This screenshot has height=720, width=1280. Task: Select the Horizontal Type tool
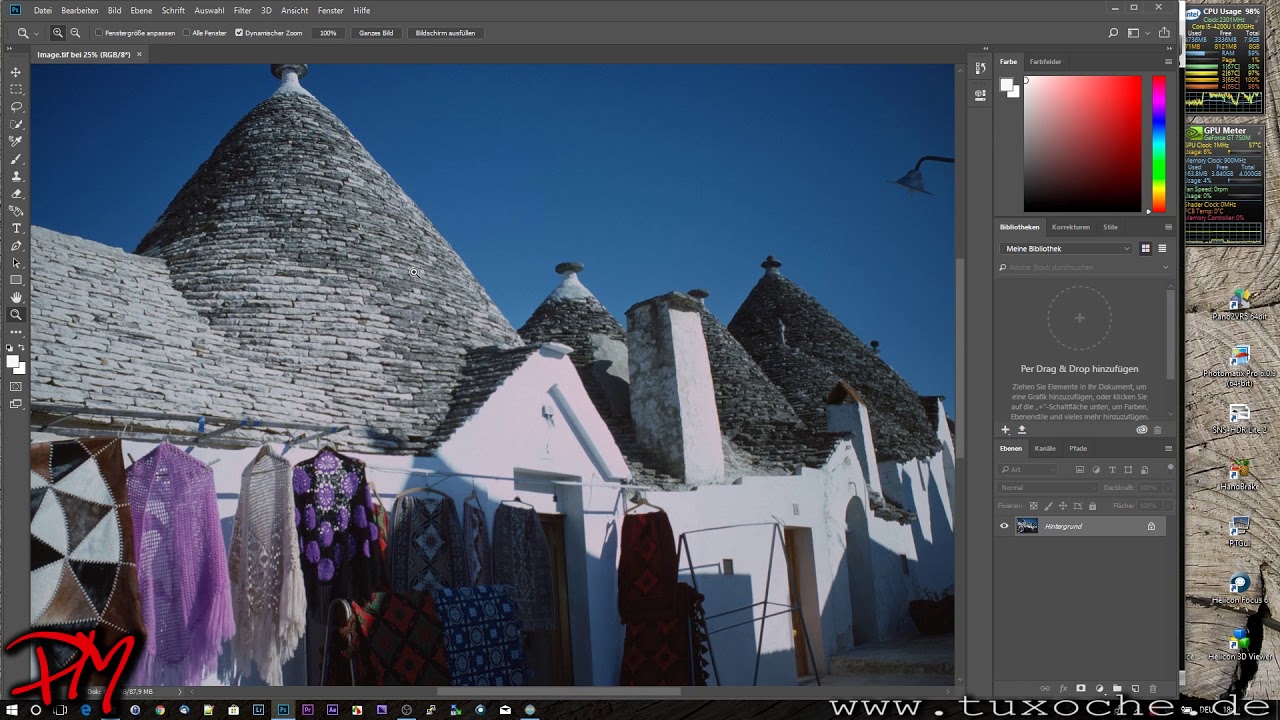pyautogui.click(x=16, y=228)
